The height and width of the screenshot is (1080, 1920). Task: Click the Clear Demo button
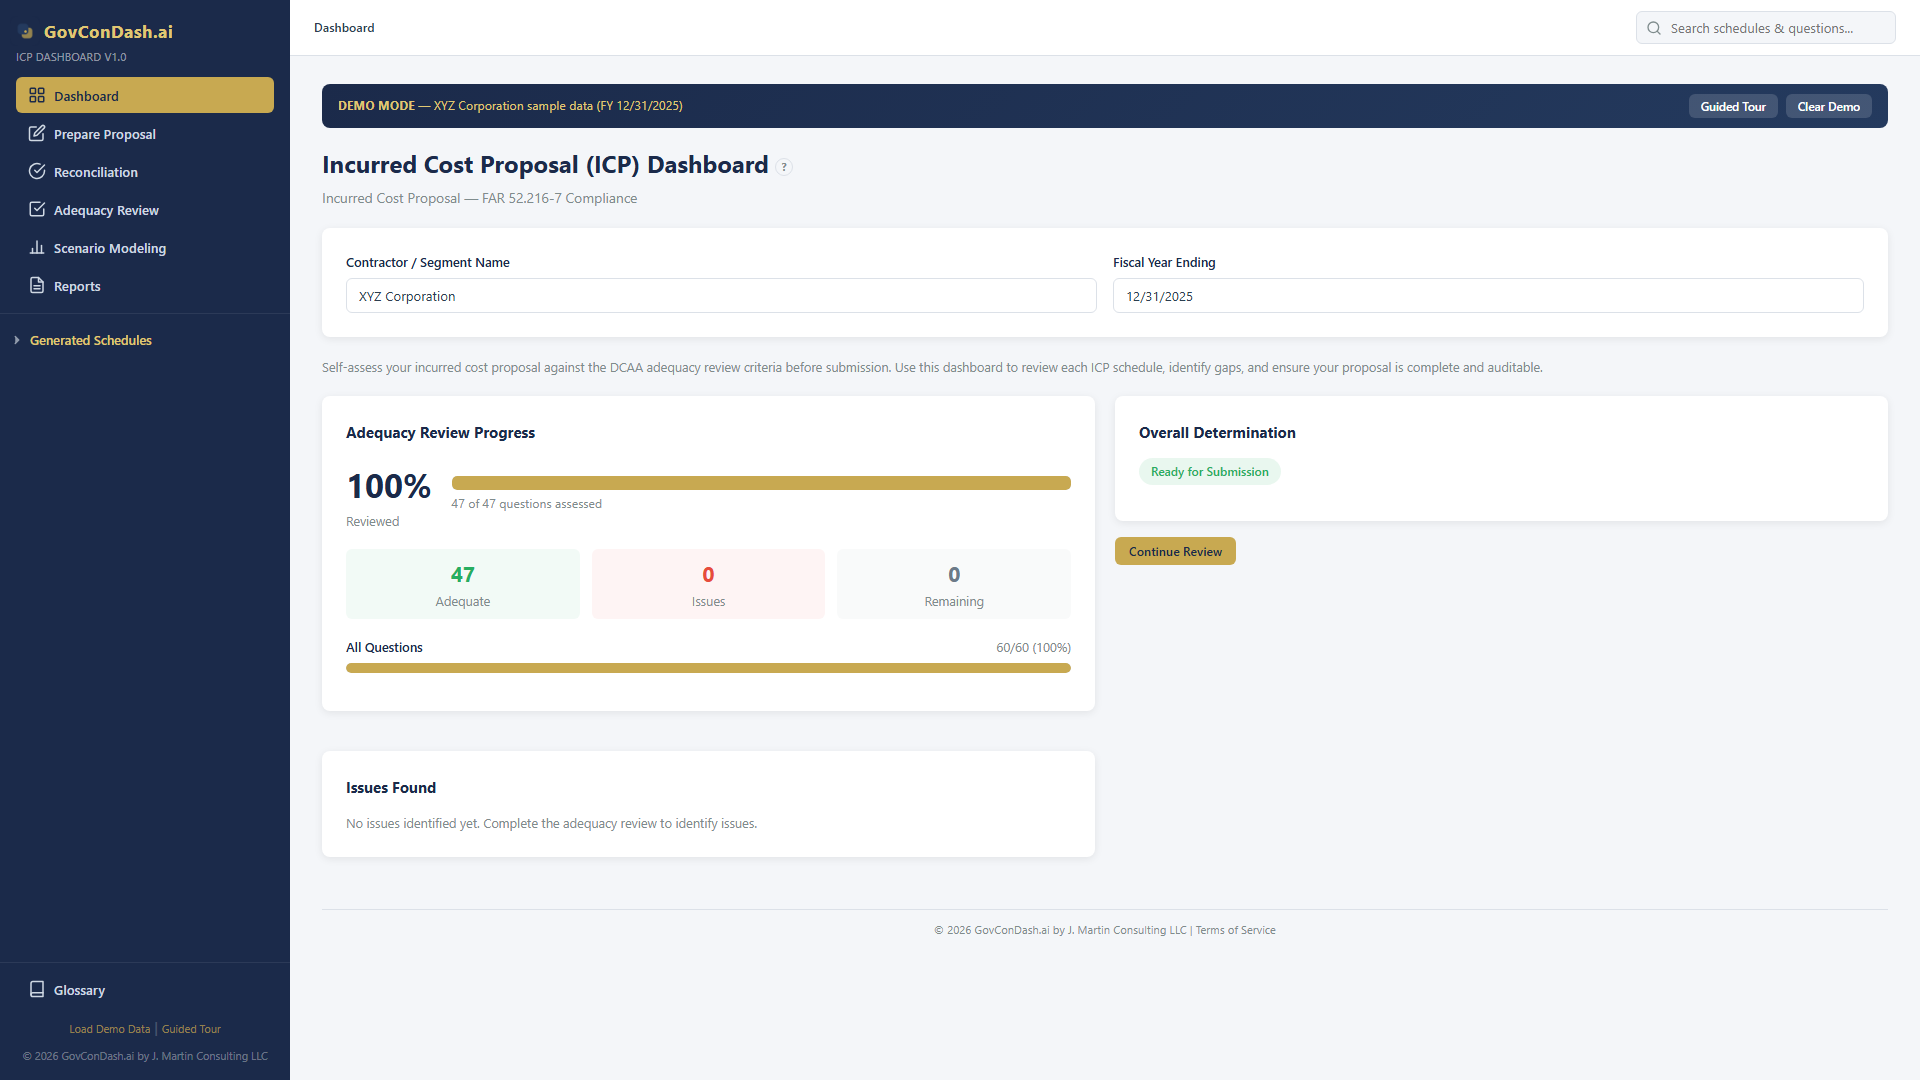tap(1828, 105)
